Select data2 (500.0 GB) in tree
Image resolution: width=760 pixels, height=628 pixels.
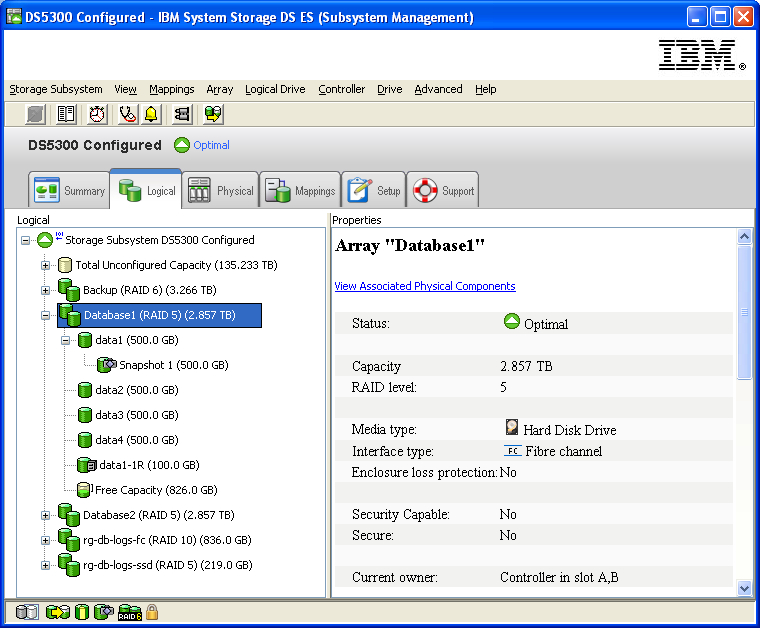137,390
